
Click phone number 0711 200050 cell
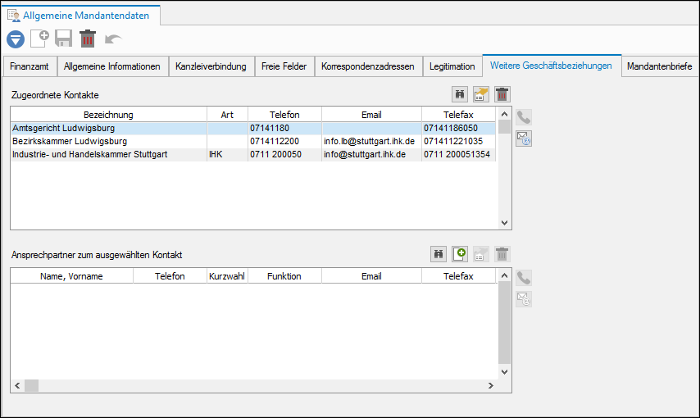284,155
